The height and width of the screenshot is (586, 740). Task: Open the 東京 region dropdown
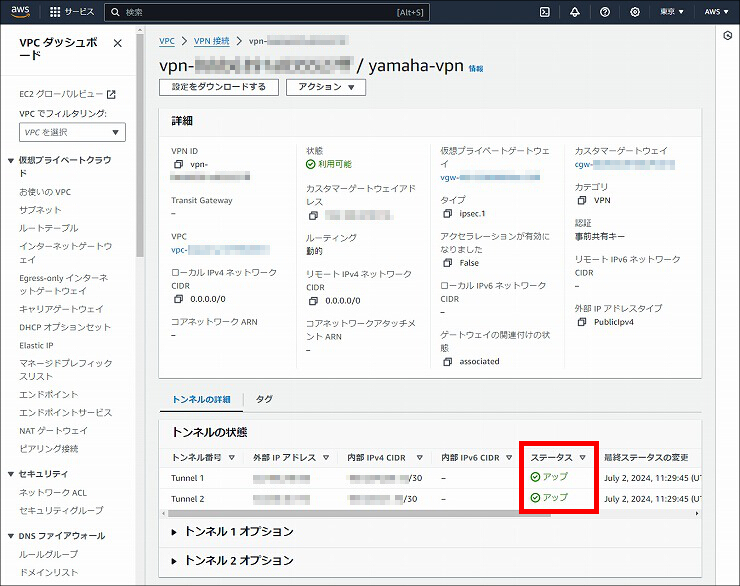click(672, 12)
